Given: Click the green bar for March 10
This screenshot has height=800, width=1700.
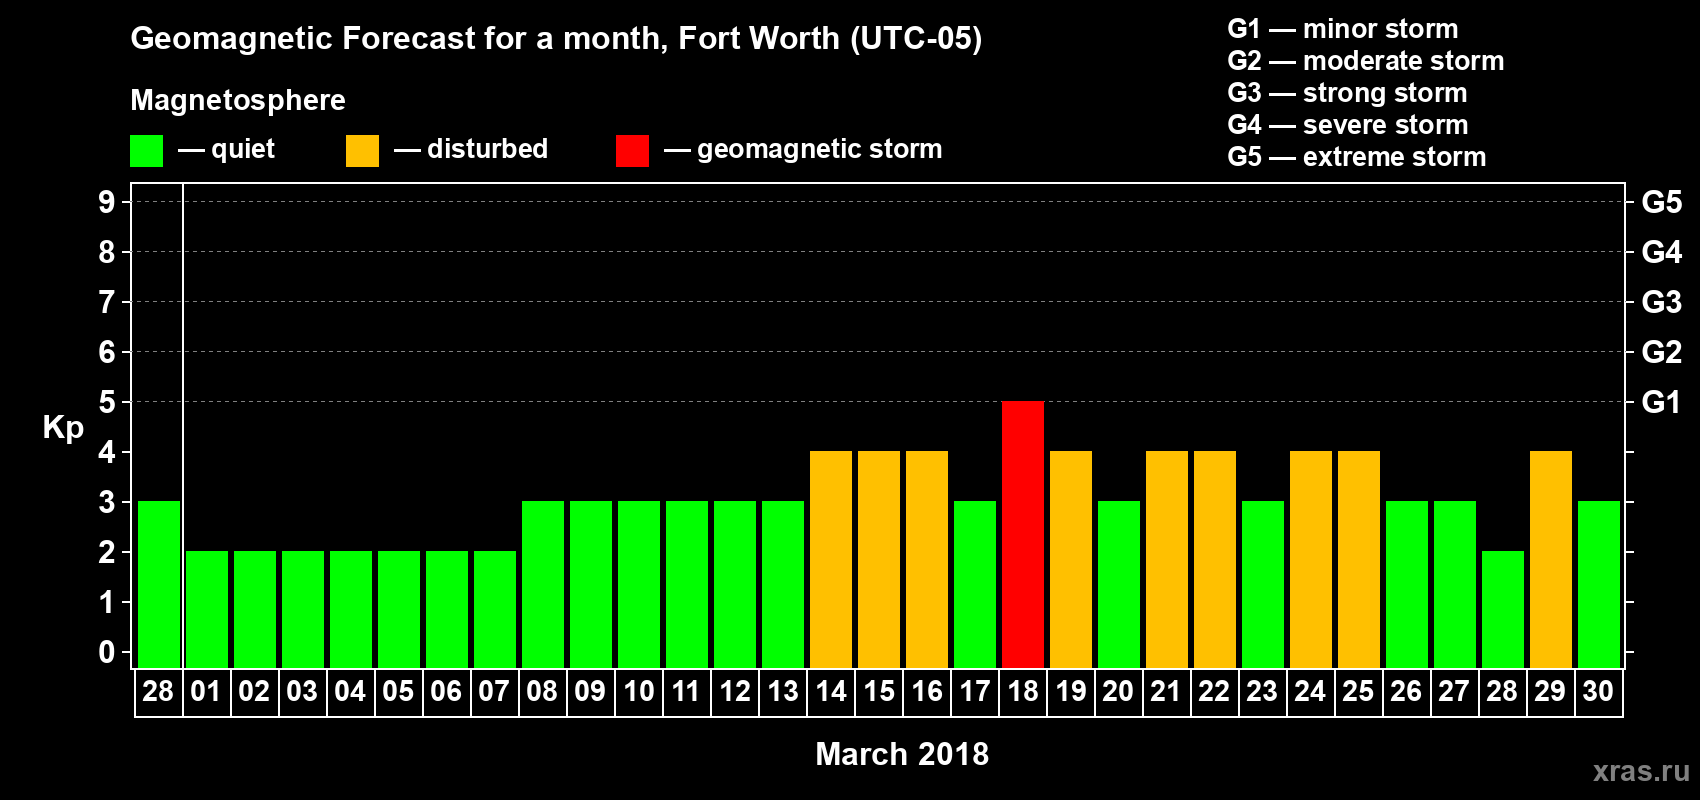Looking at the screenshot, I should (x=639, y=584).
